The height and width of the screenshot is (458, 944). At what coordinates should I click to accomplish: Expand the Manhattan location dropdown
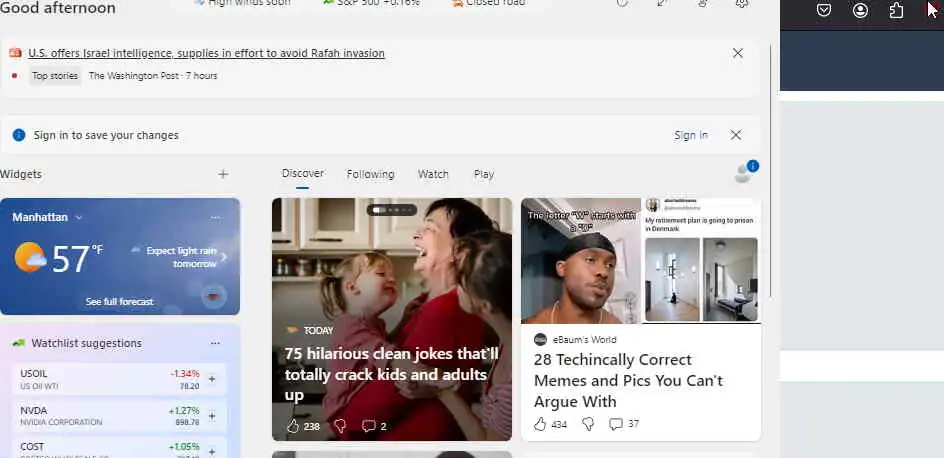pyautogui.click(x=78, y=217)
